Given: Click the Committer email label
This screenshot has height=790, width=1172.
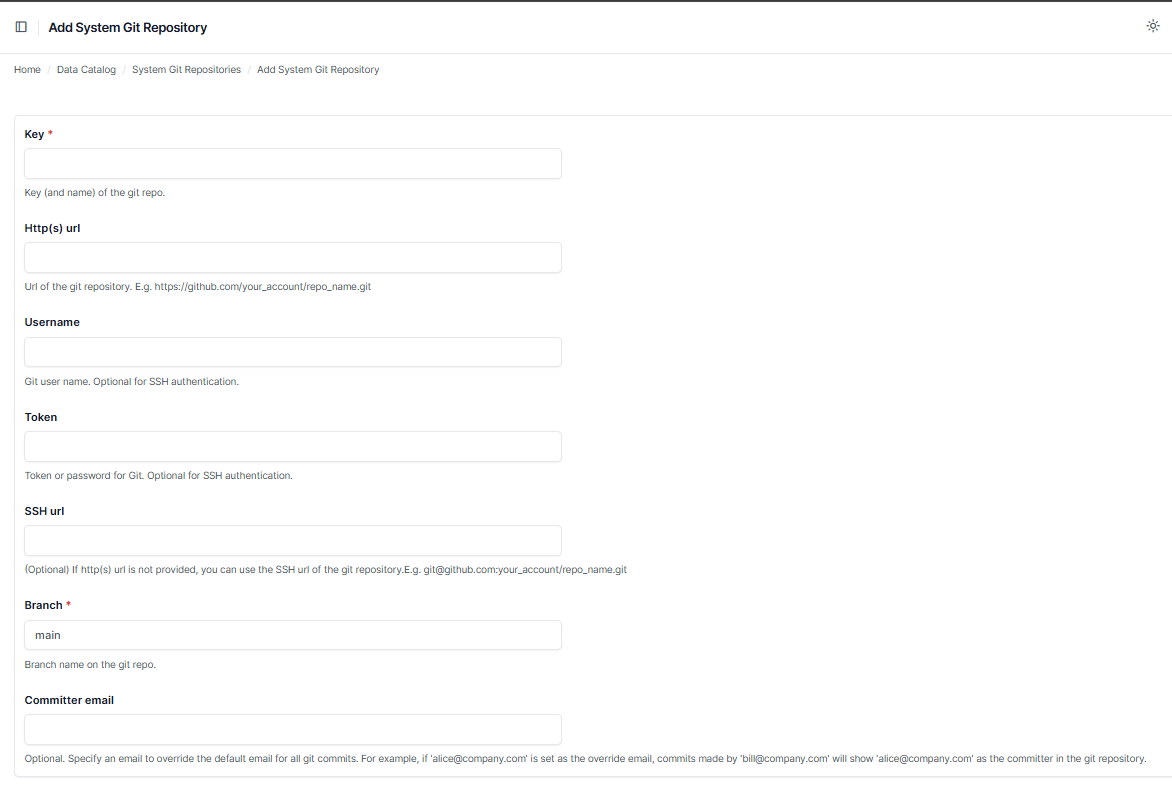Looking at the screenshot, I should click(69, 700).
